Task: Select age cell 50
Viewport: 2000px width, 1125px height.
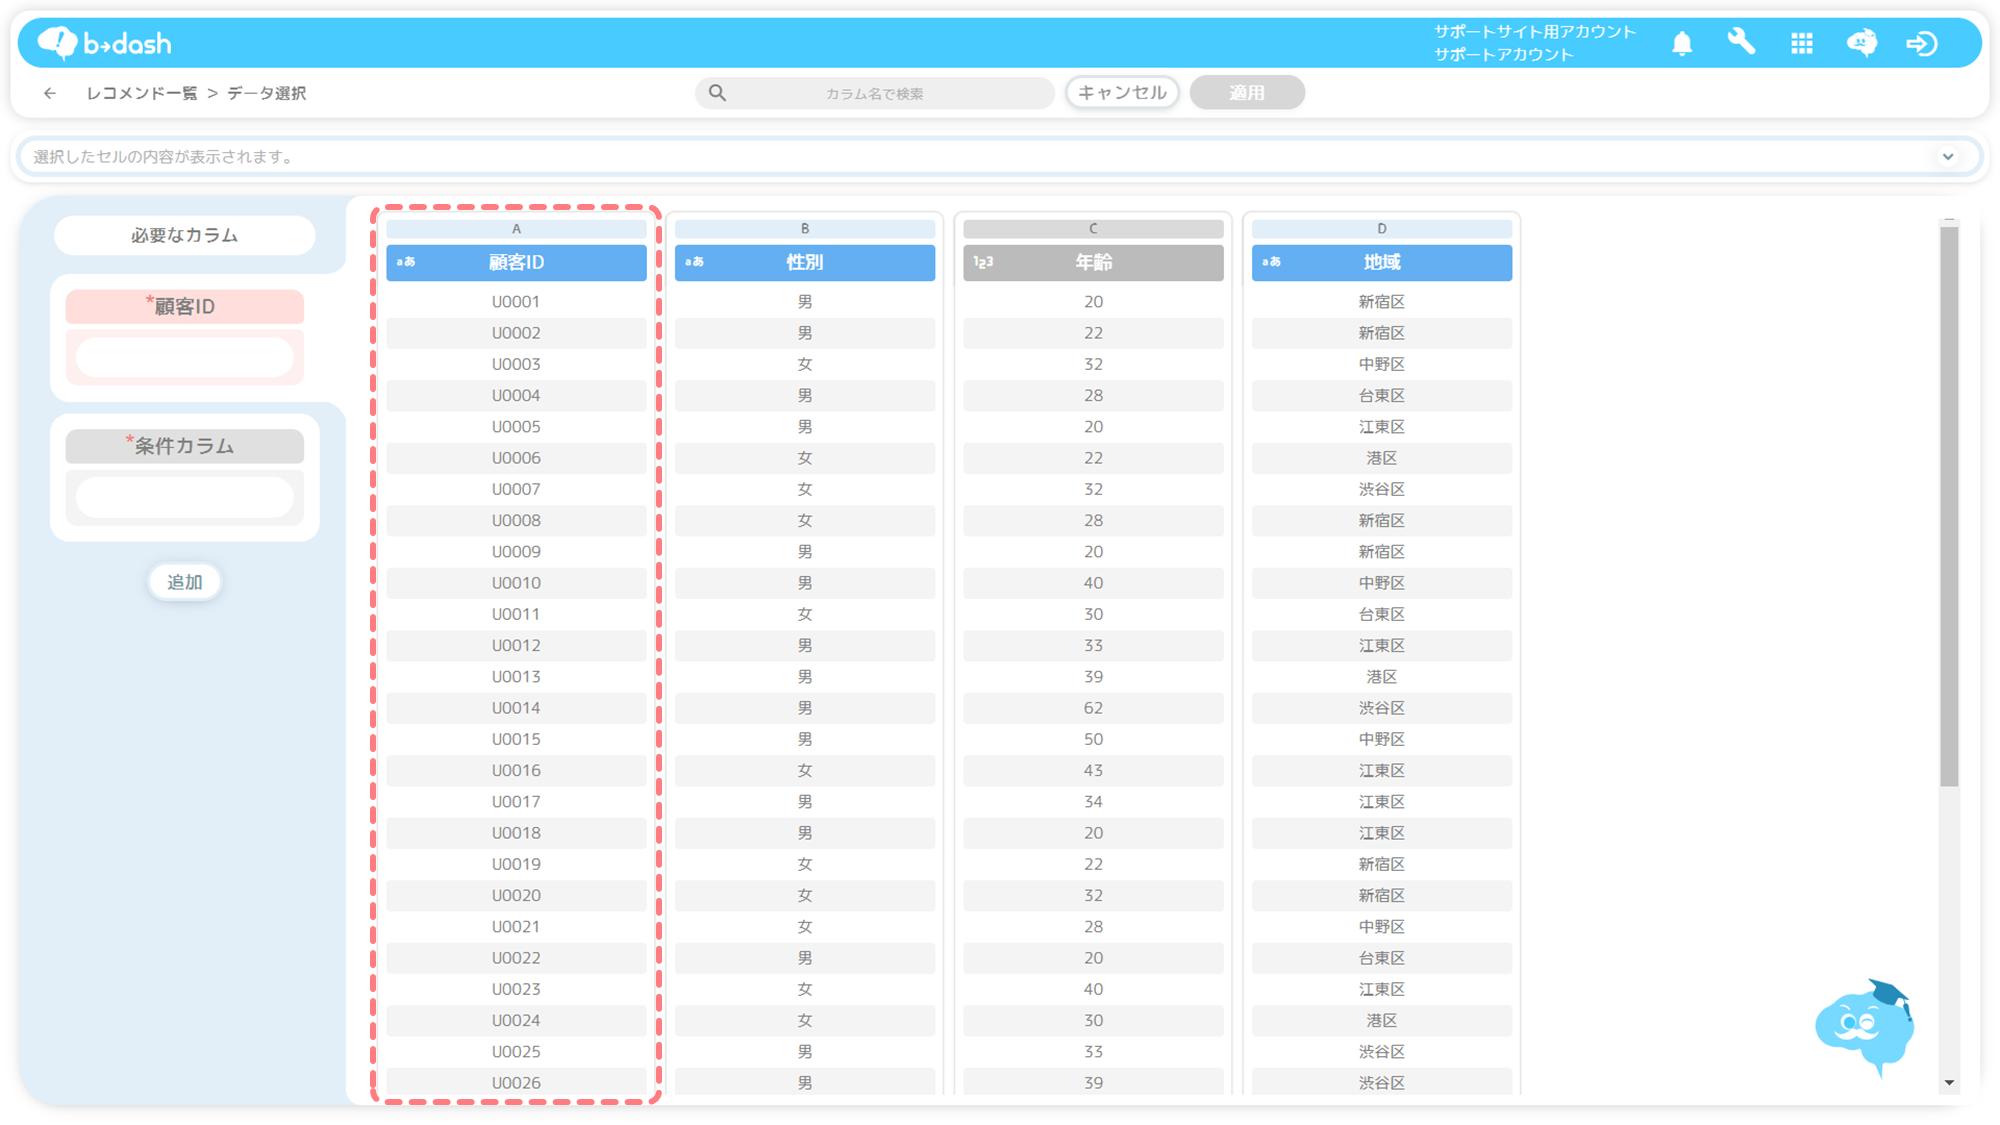Action: (x=1093, y=739)
